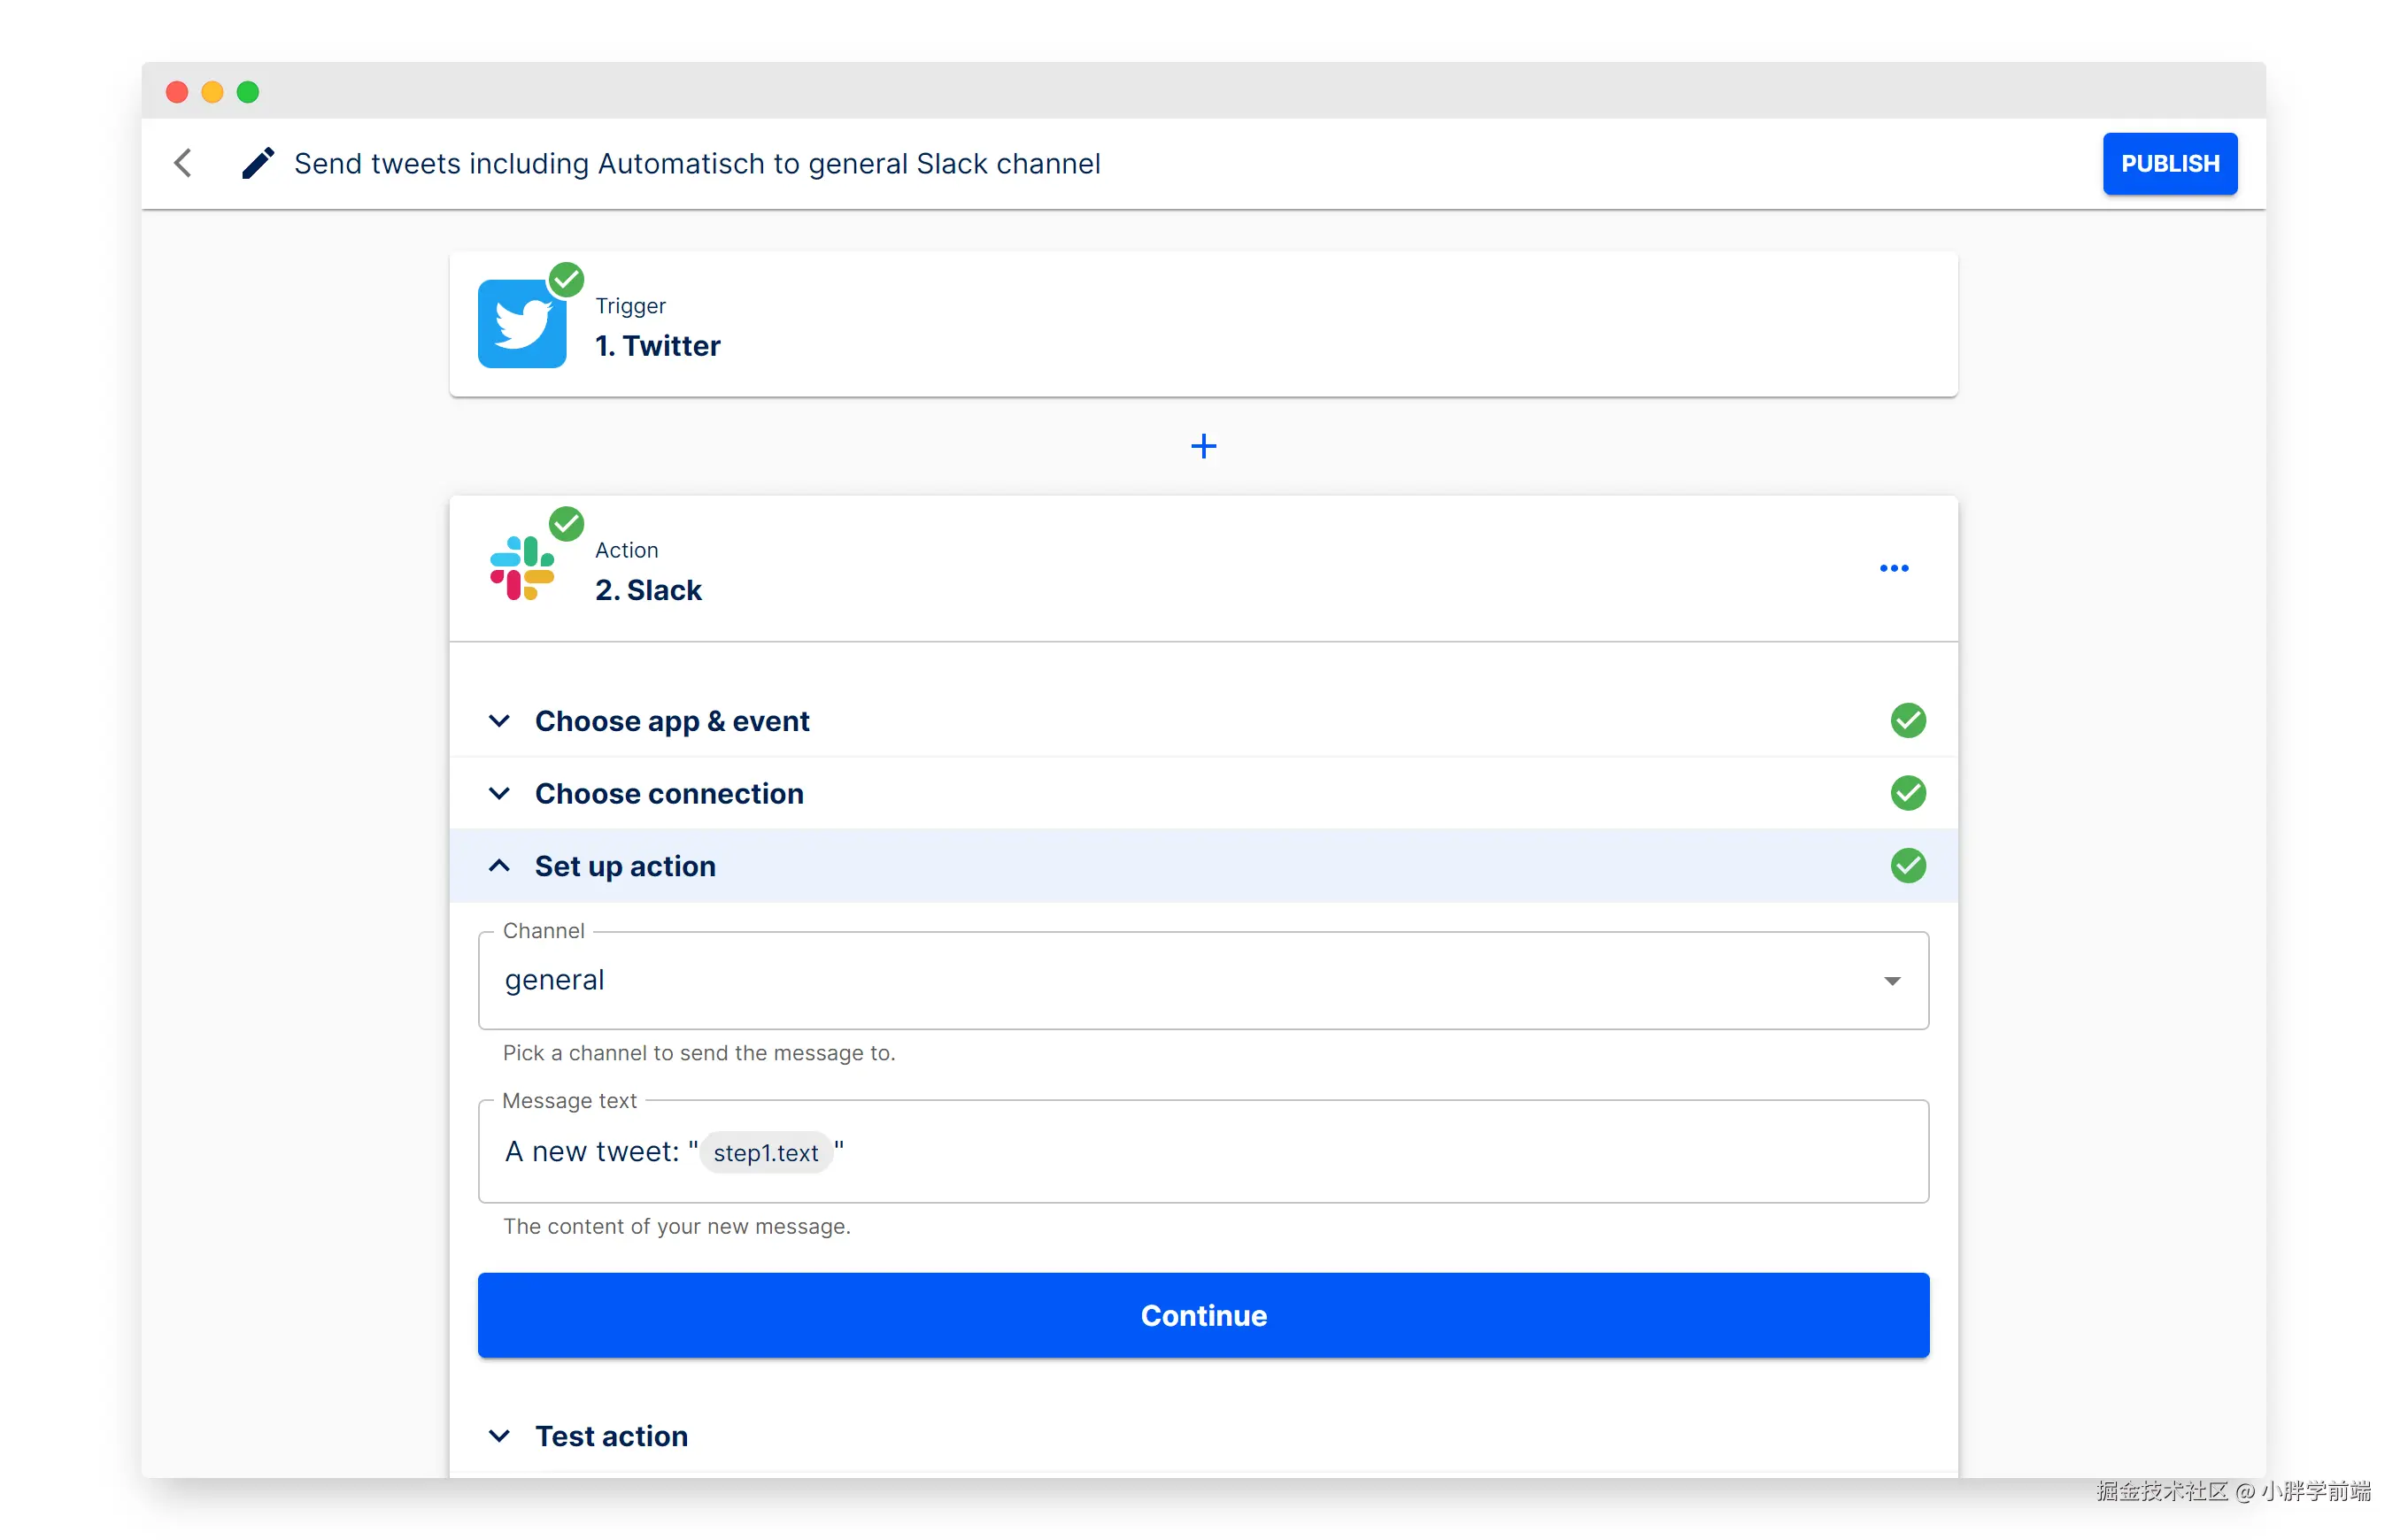The height and width of the screenshot is (1540, 2408).
Task: Click the PUBLISH button
Action: (x=2168, y=163)
